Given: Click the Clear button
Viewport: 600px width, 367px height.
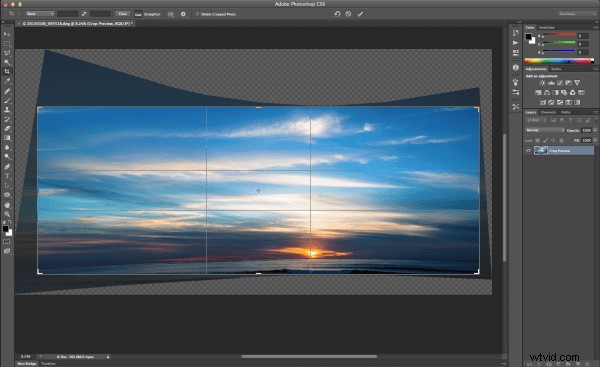Looking at the screenshot, I should 123,14.
